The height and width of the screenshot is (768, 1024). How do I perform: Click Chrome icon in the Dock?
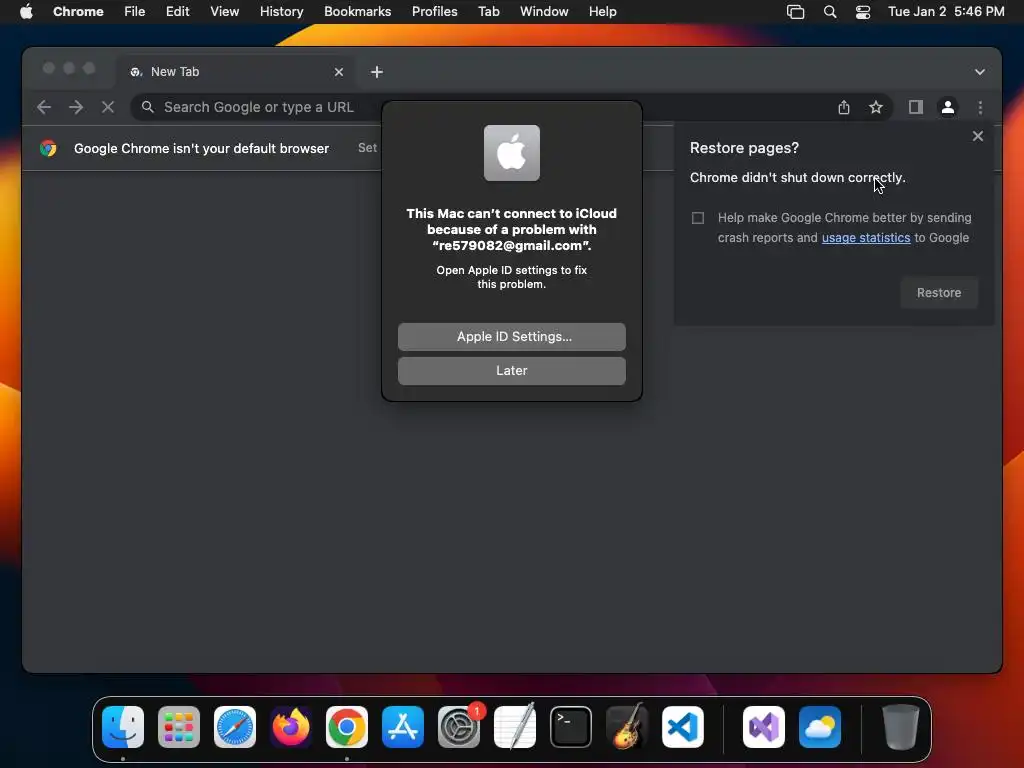point(347,727)
